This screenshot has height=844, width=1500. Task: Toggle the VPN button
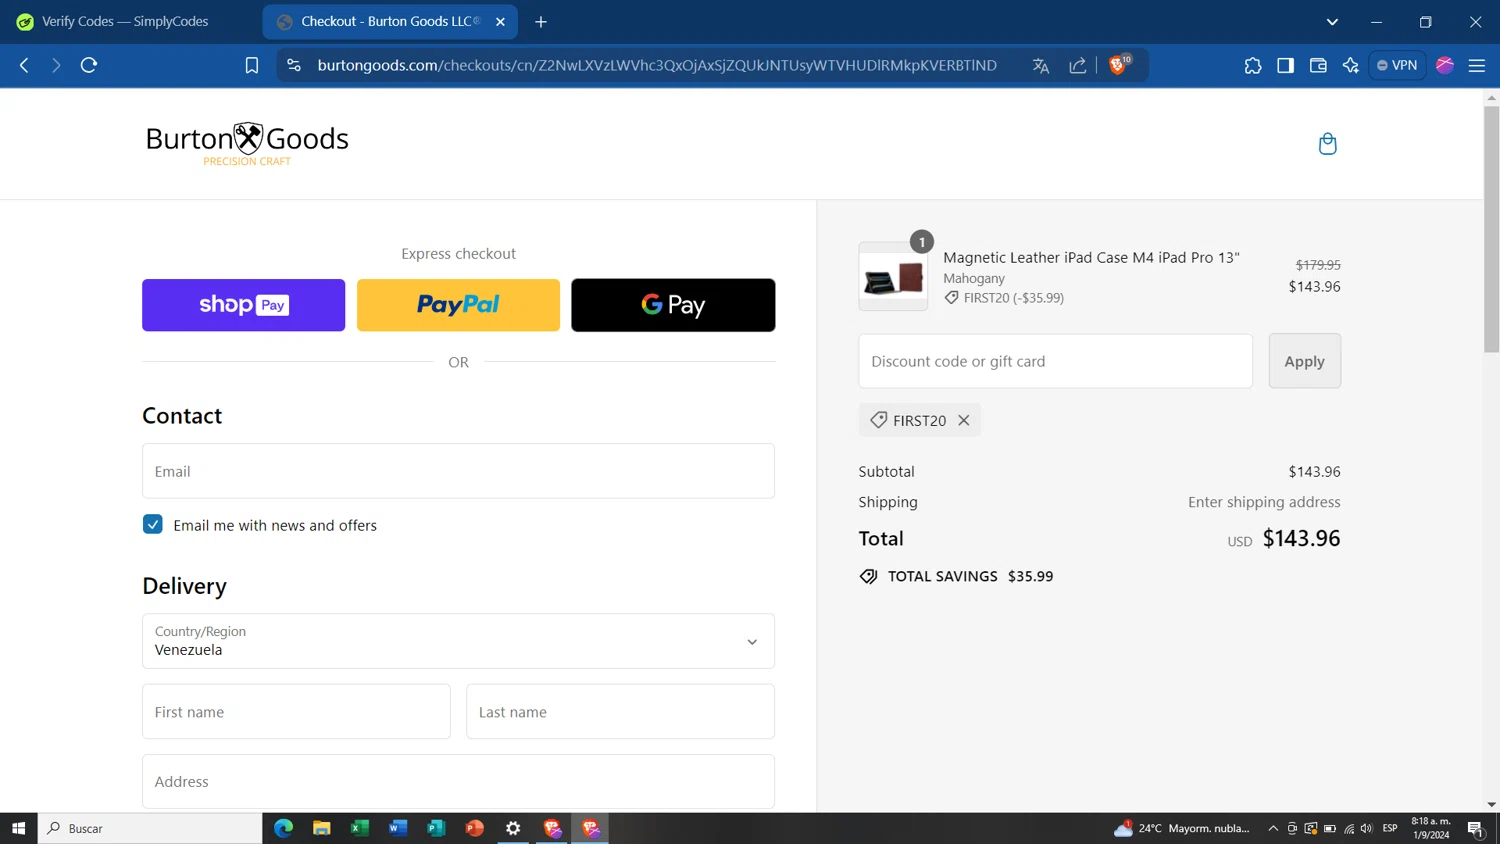point(1397,65)
